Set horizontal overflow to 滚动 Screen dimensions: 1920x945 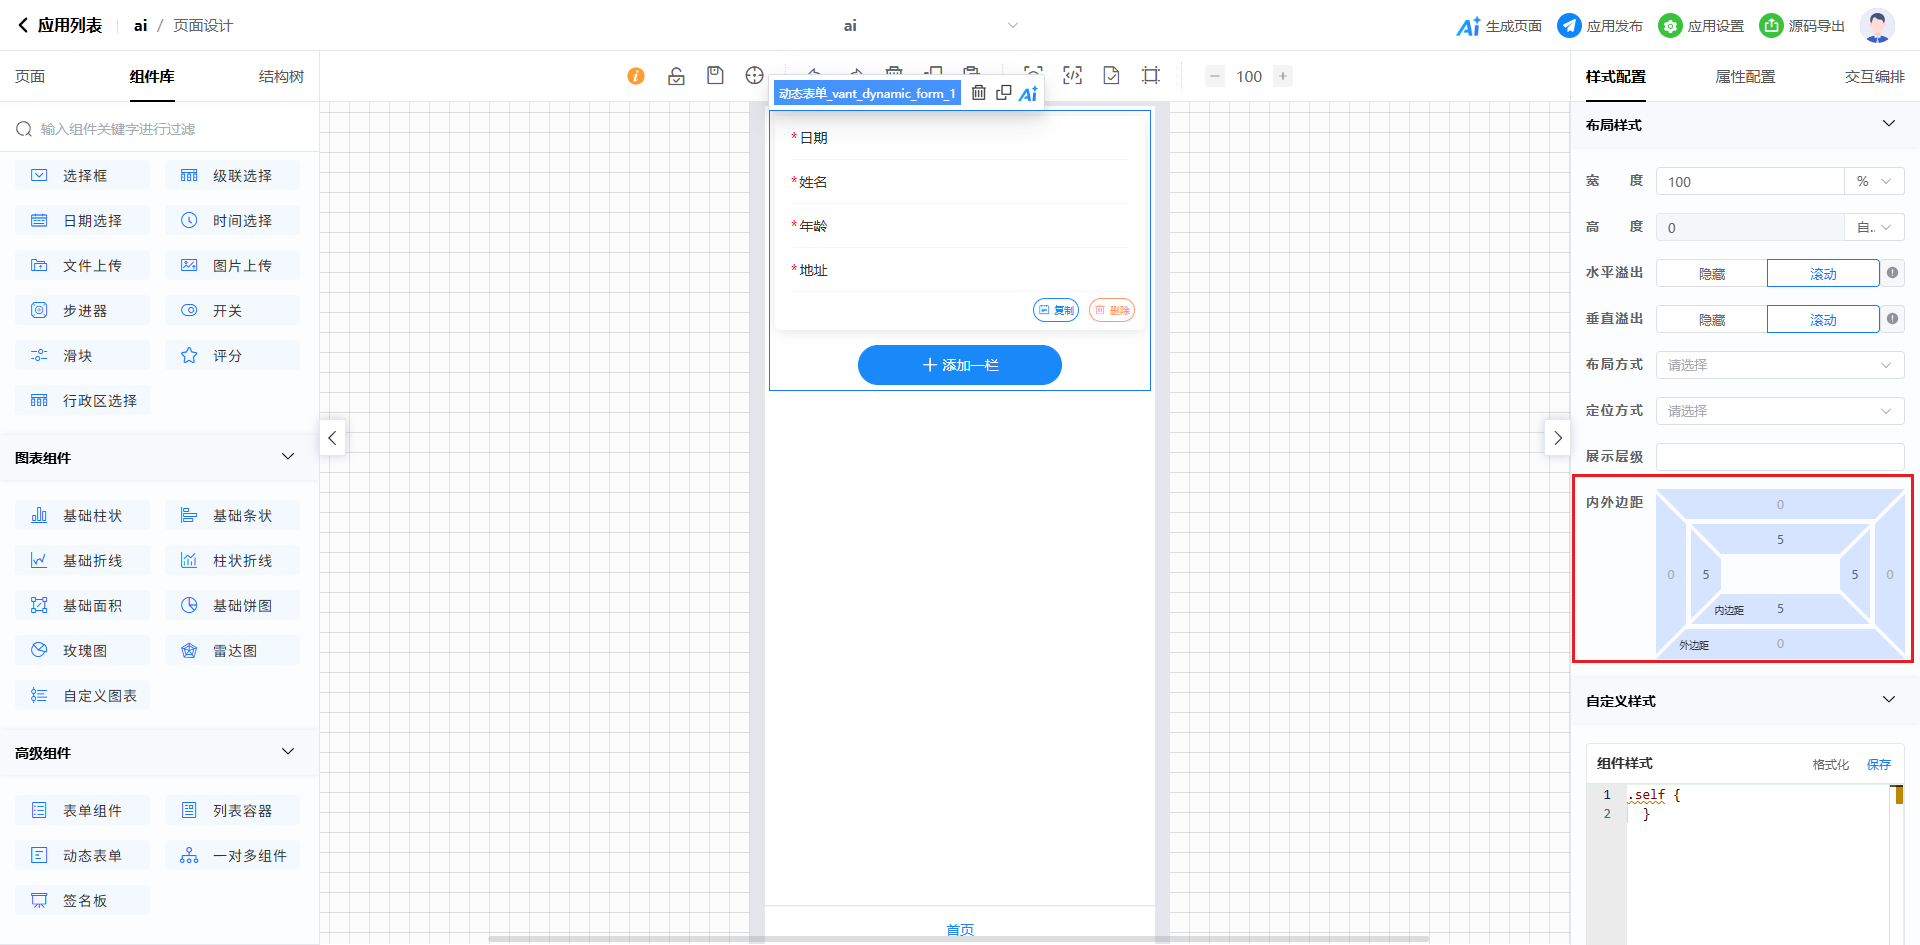[x=1822, y=274]
